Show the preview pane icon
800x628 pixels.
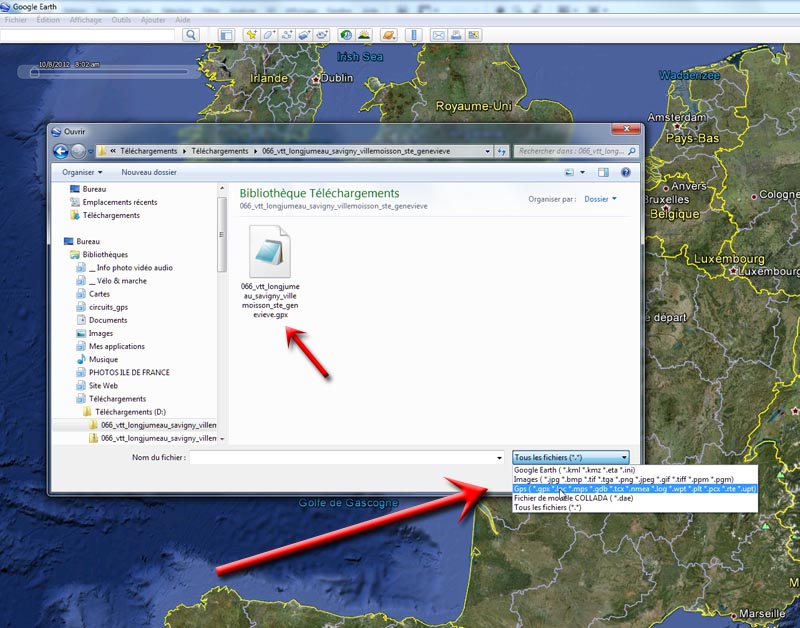pos(603,172)
